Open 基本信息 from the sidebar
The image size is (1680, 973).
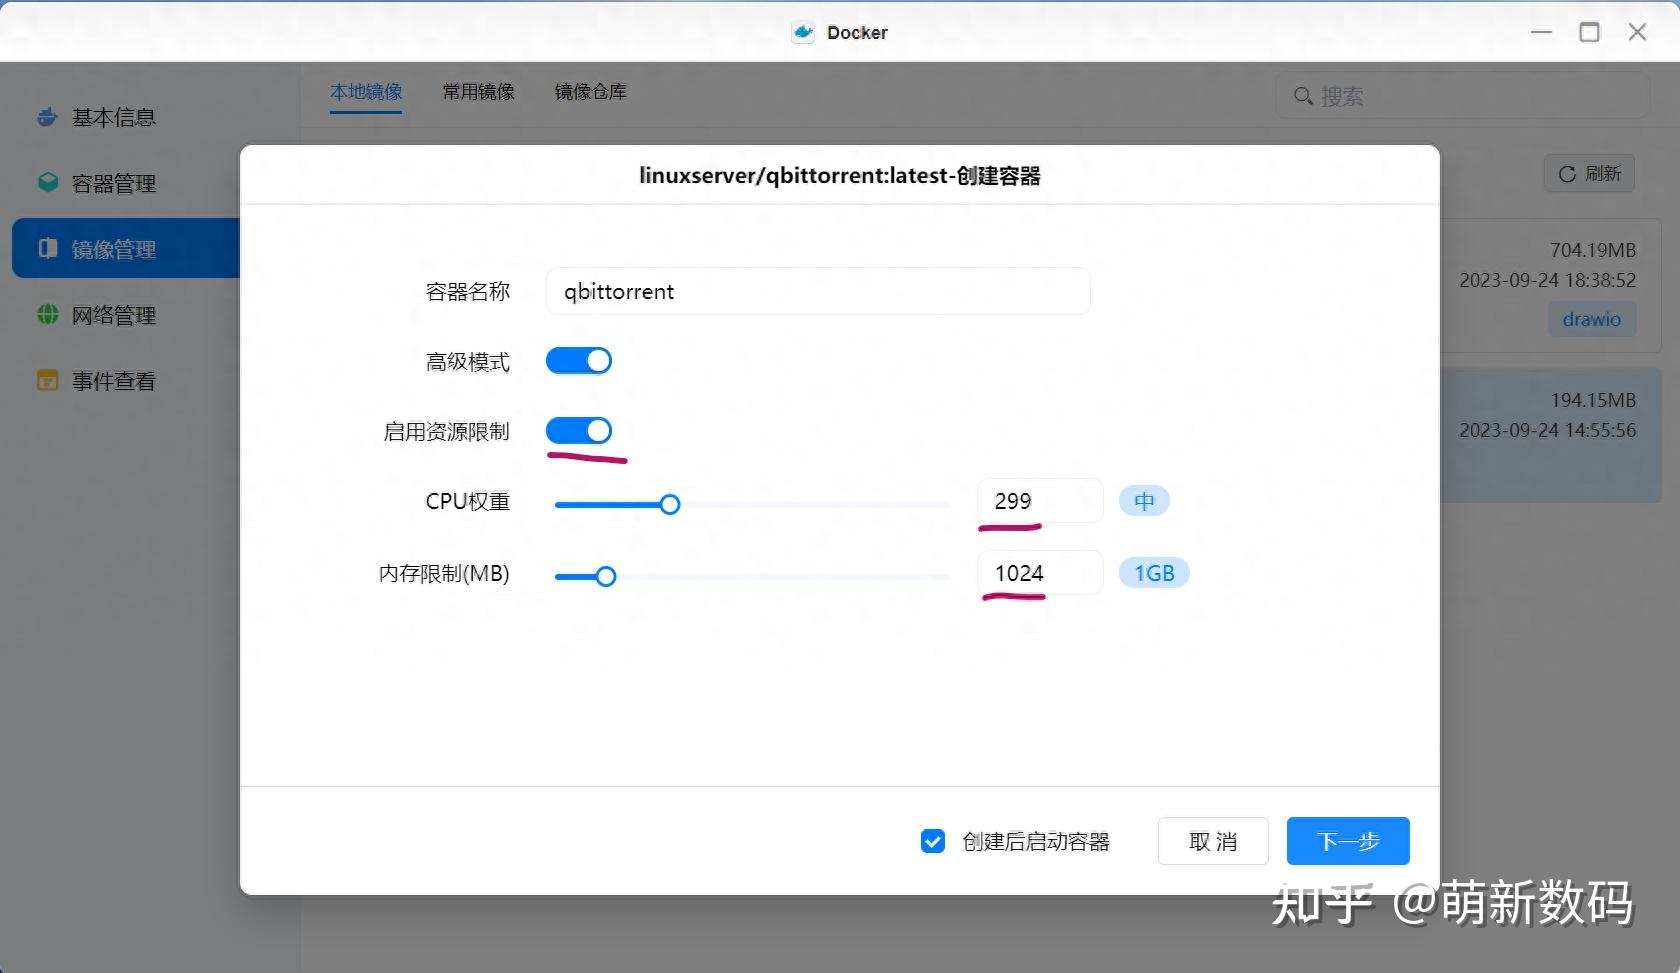point(112,117)
